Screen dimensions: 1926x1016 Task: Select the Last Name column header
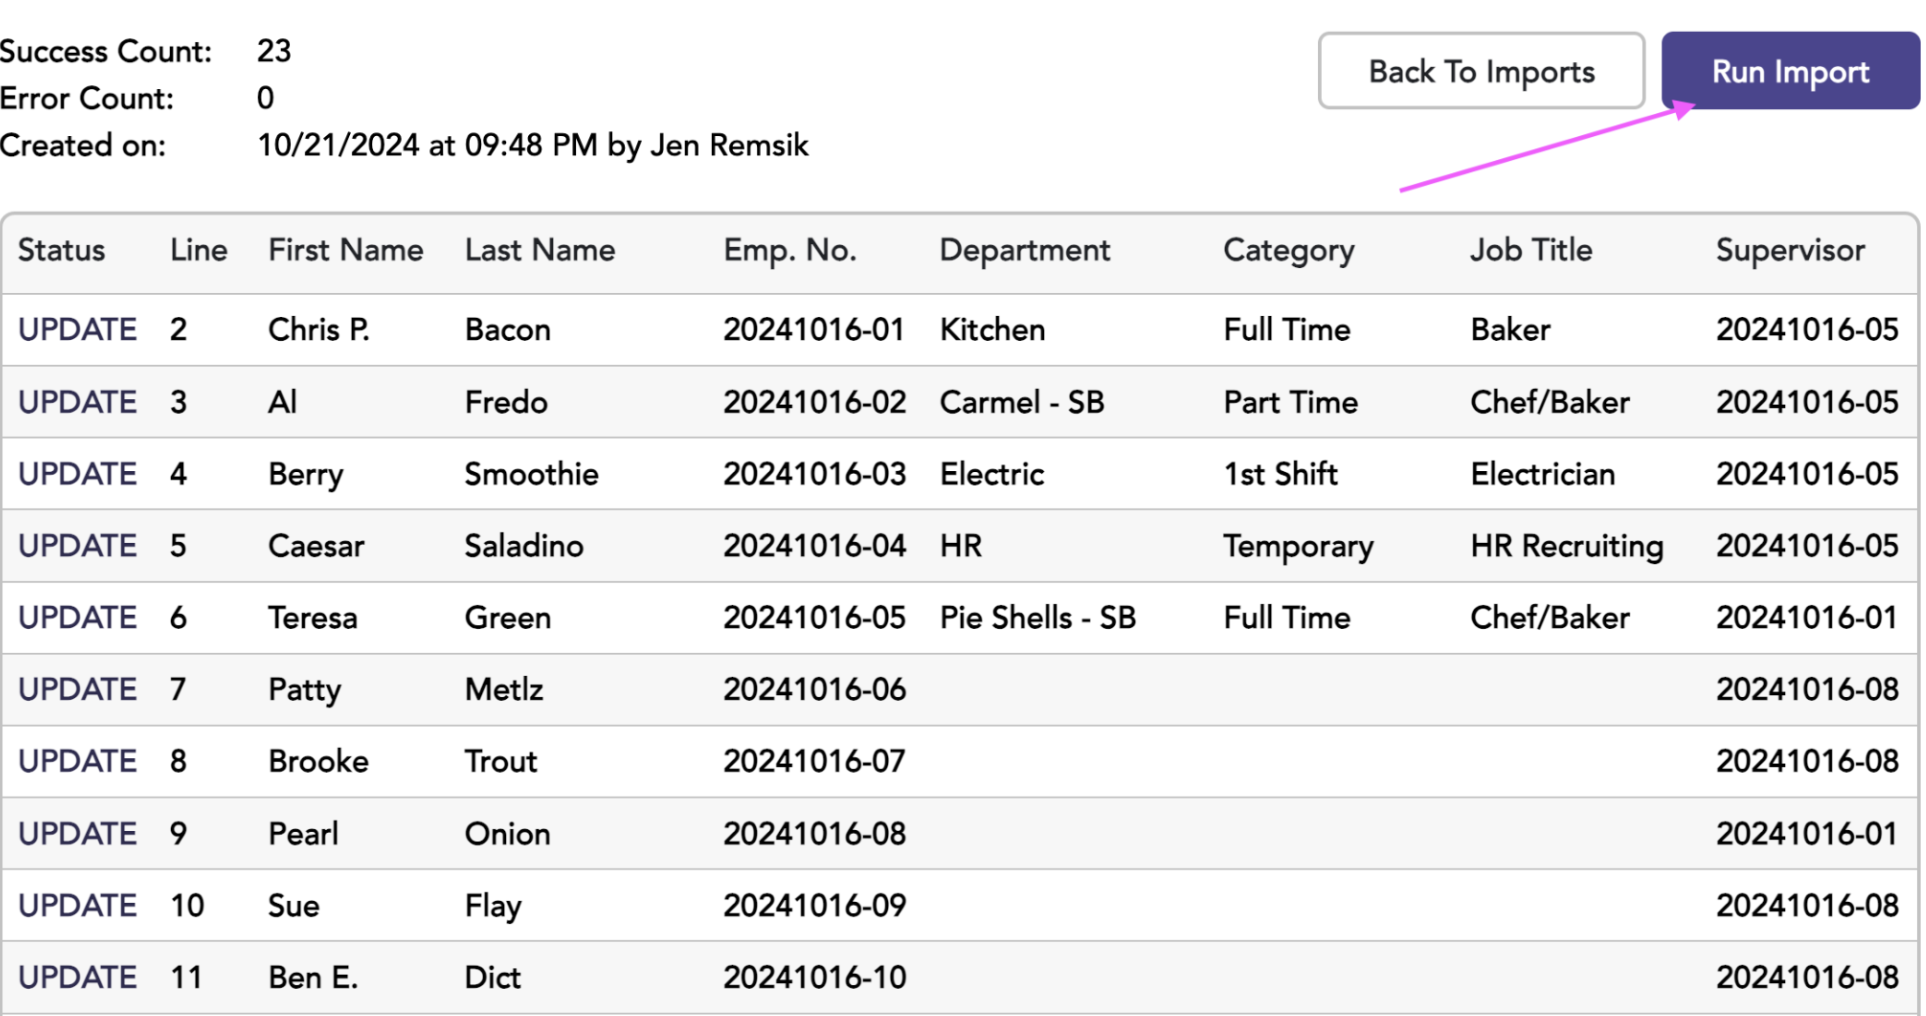[540, 250]
